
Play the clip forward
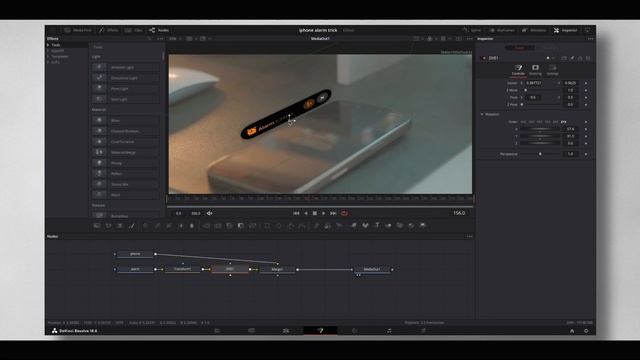(324, 213)
